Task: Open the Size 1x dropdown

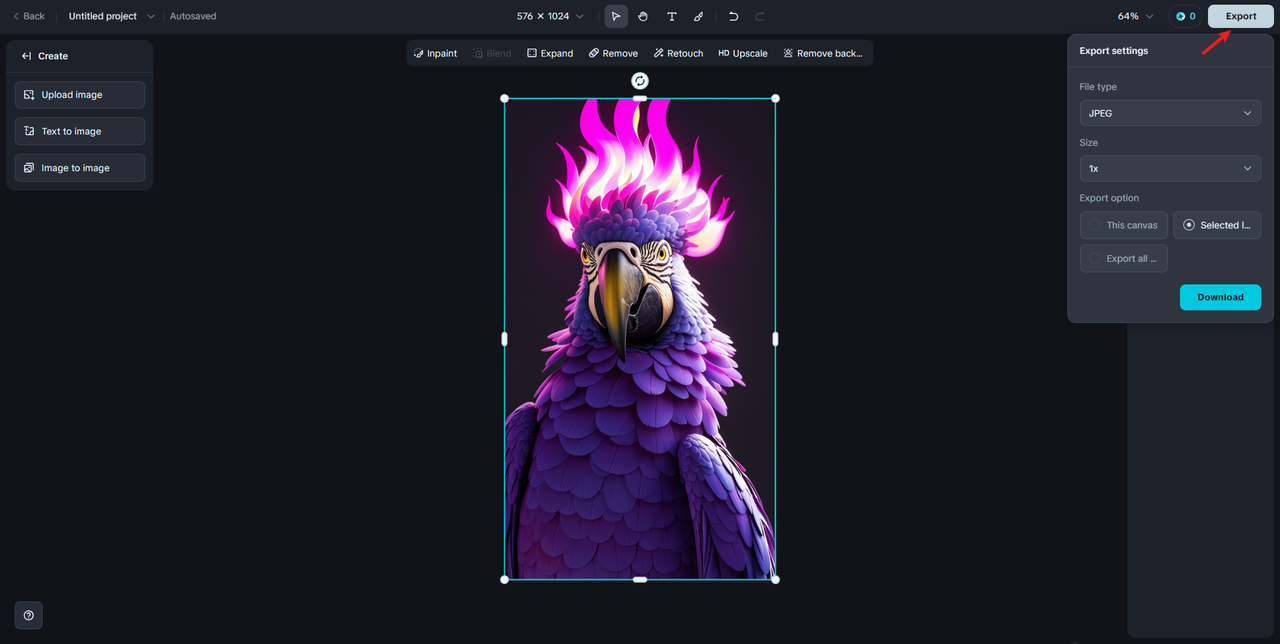Action: [x=1170, y=169]
